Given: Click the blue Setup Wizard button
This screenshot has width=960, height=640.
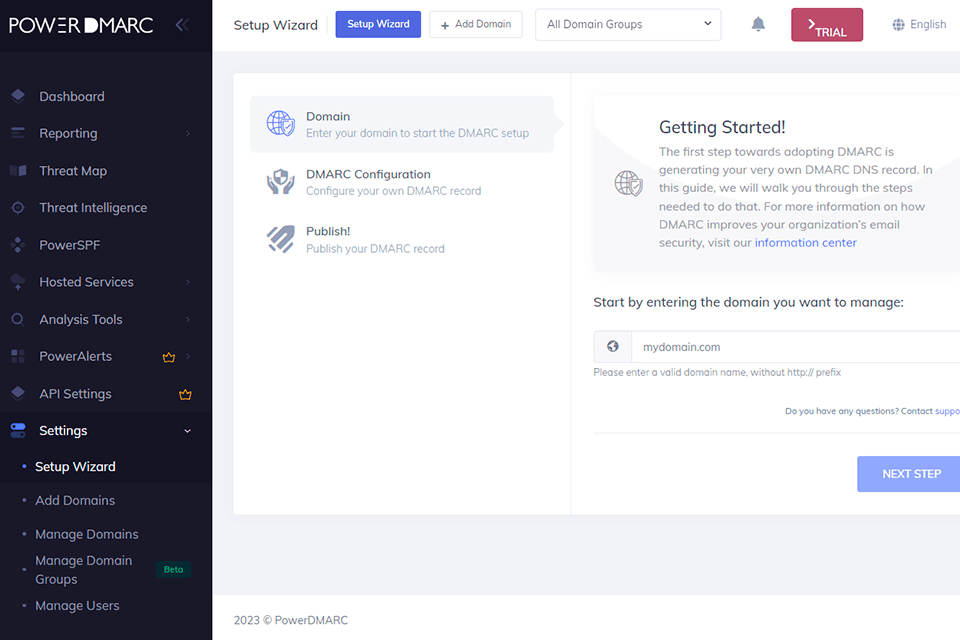Looking at the screenshot, I should pos(378,24).
